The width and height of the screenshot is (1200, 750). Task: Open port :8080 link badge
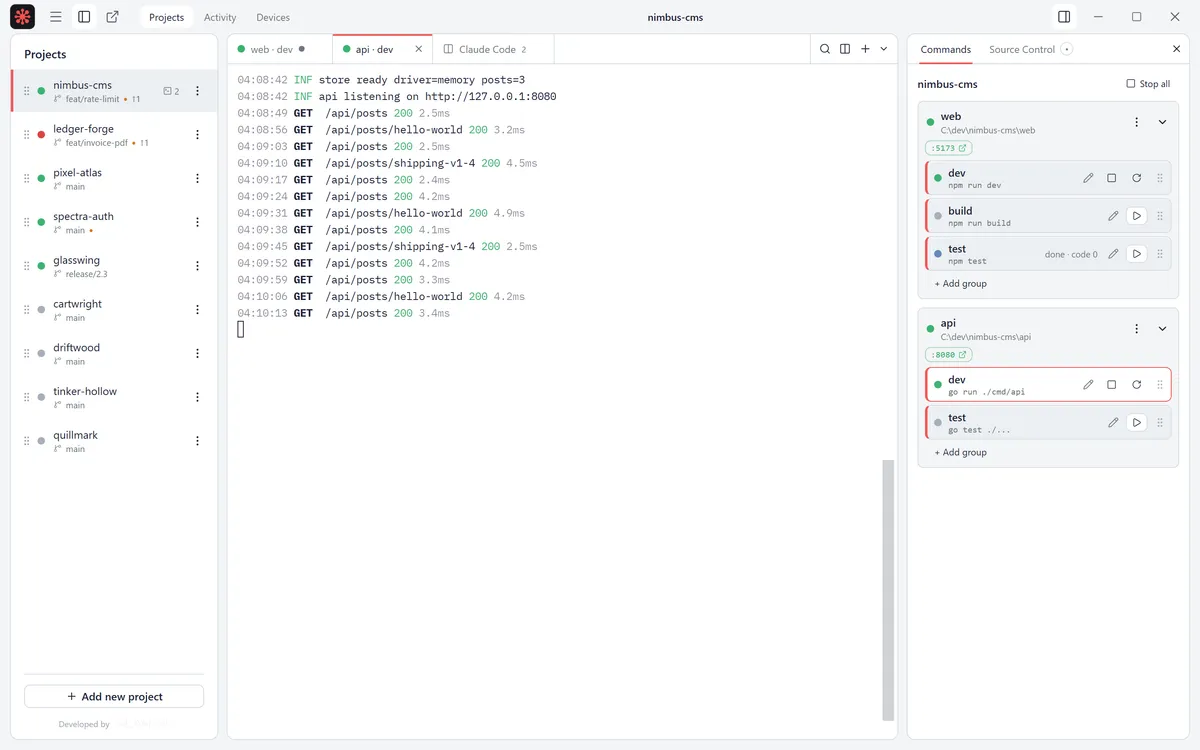(948, 355)
